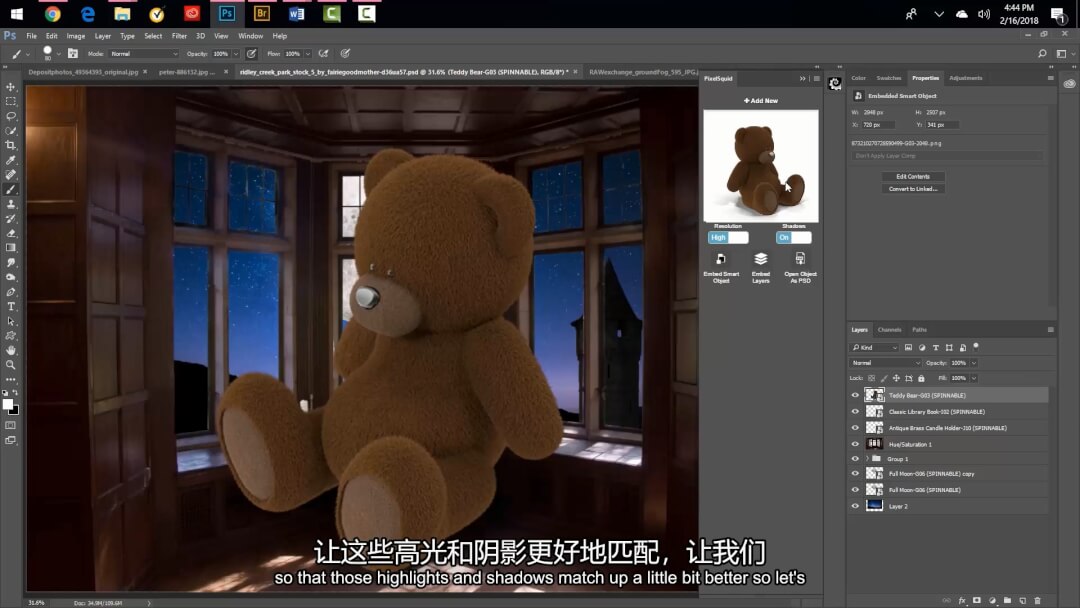Hide the Full Moon-G06 copy layer
The image size is (1080, 608).
coord(855,473)
